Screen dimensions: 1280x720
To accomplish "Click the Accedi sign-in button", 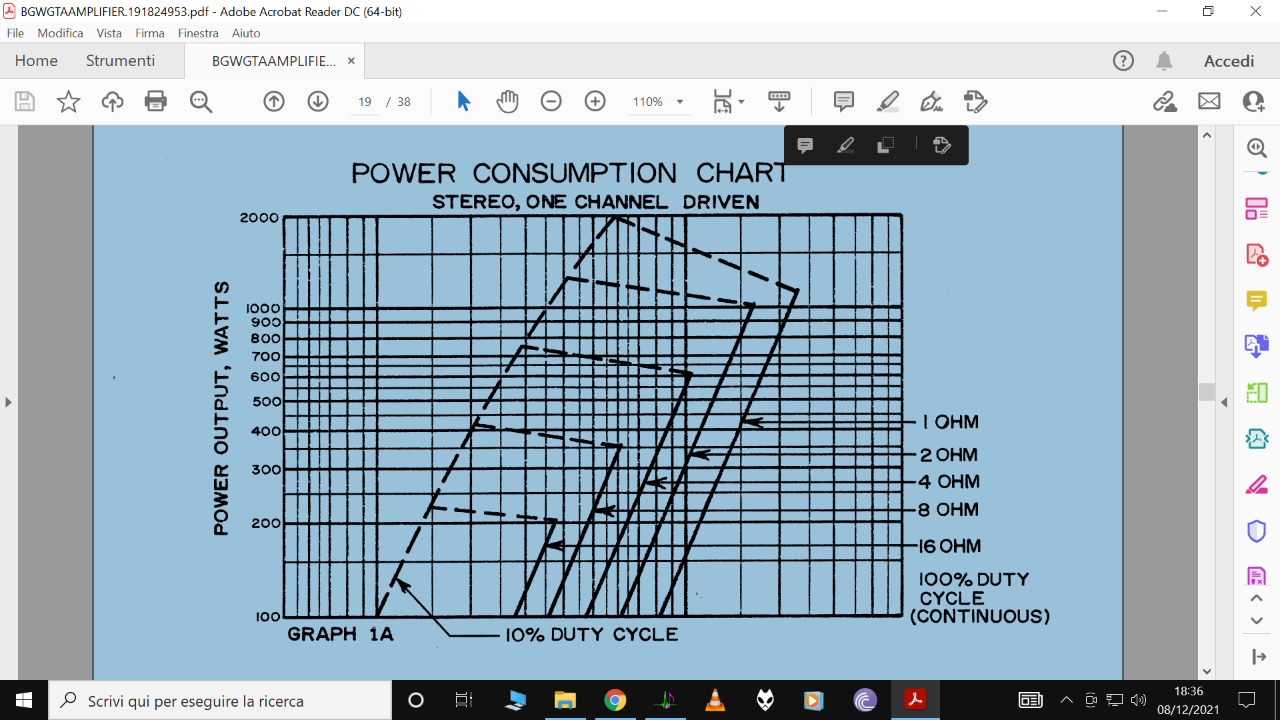I will [x=1229, y=61].
